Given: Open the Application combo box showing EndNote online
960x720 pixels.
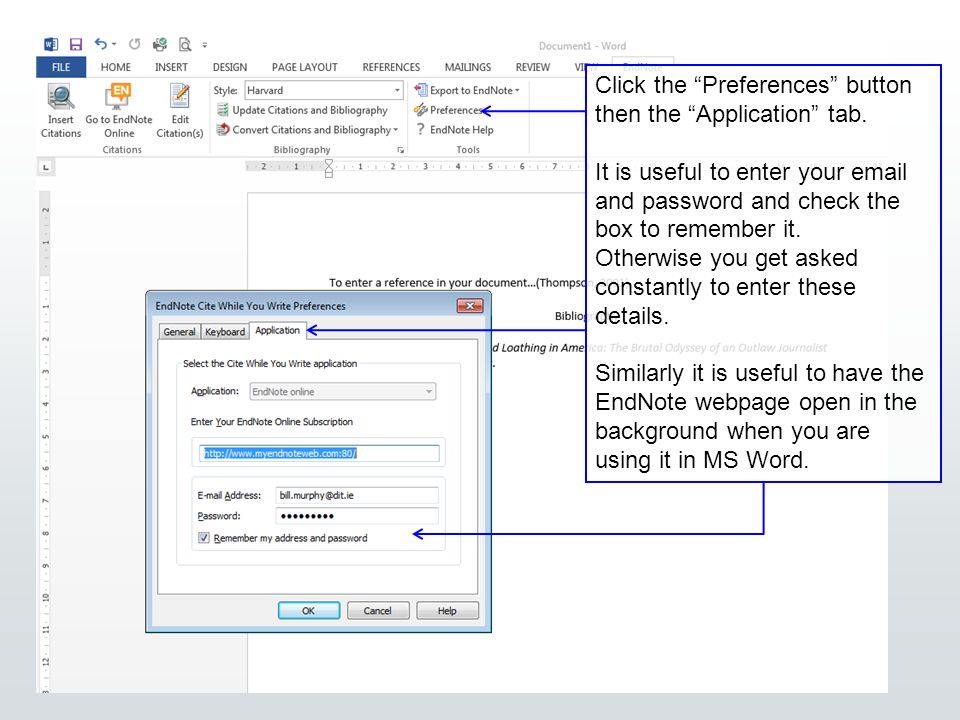Looking at the screenshot, I should tap(343, 392).
